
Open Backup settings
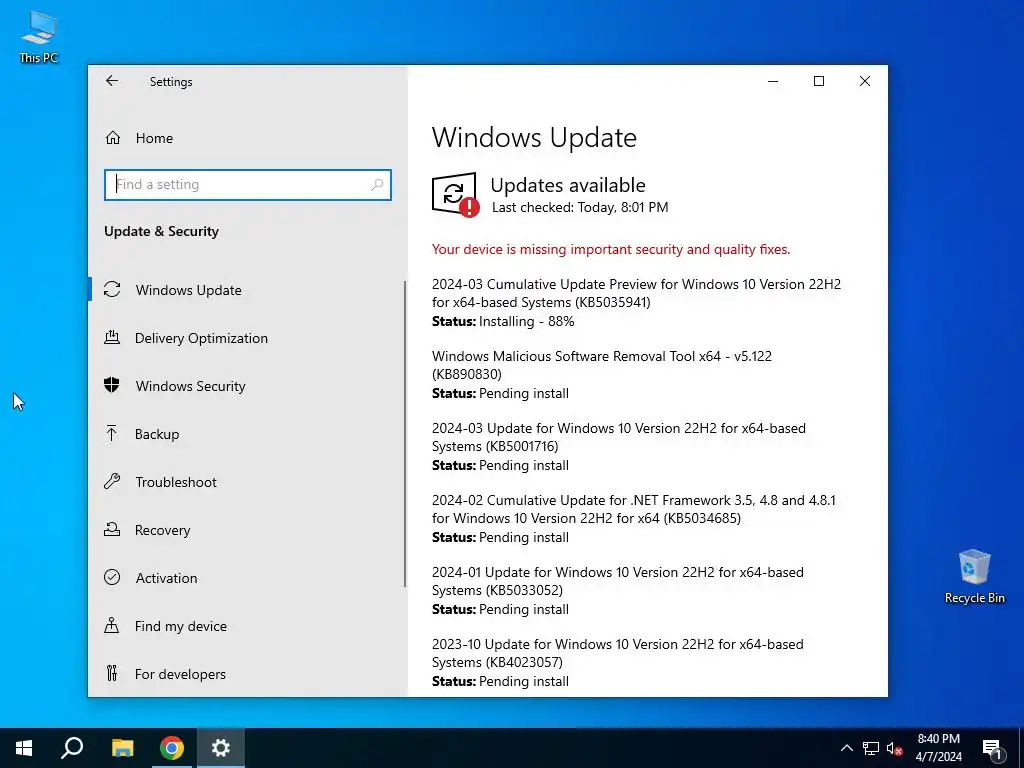[x=247, y=434]
